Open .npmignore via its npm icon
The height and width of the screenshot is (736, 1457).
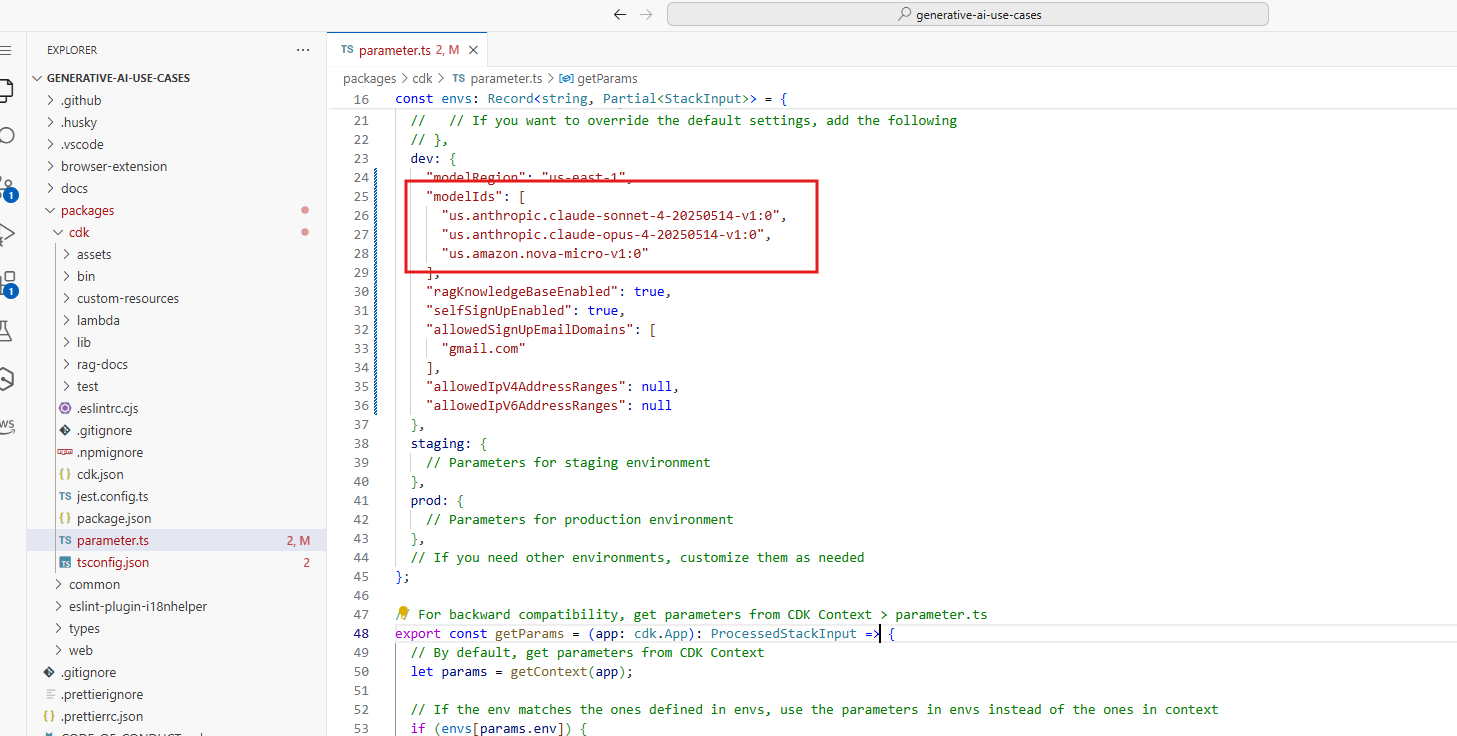click(x=65, y=452)
